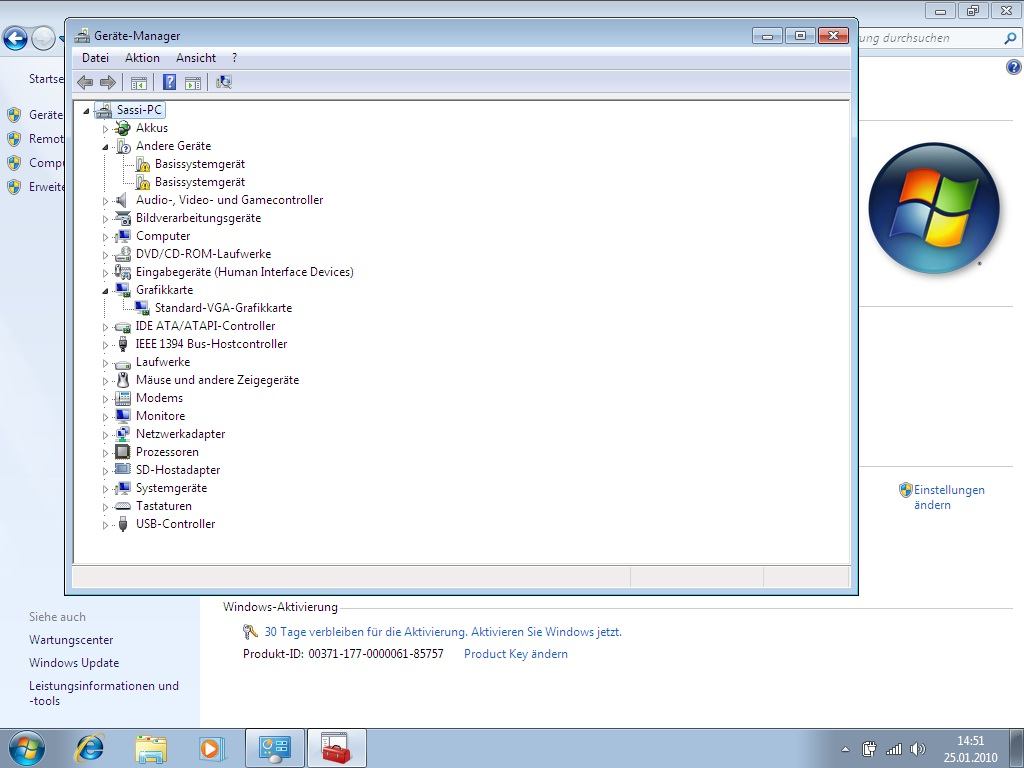Collapse the Sassi-PC root node
Viewport: 1024px width, 768px height.
point(86,111)
